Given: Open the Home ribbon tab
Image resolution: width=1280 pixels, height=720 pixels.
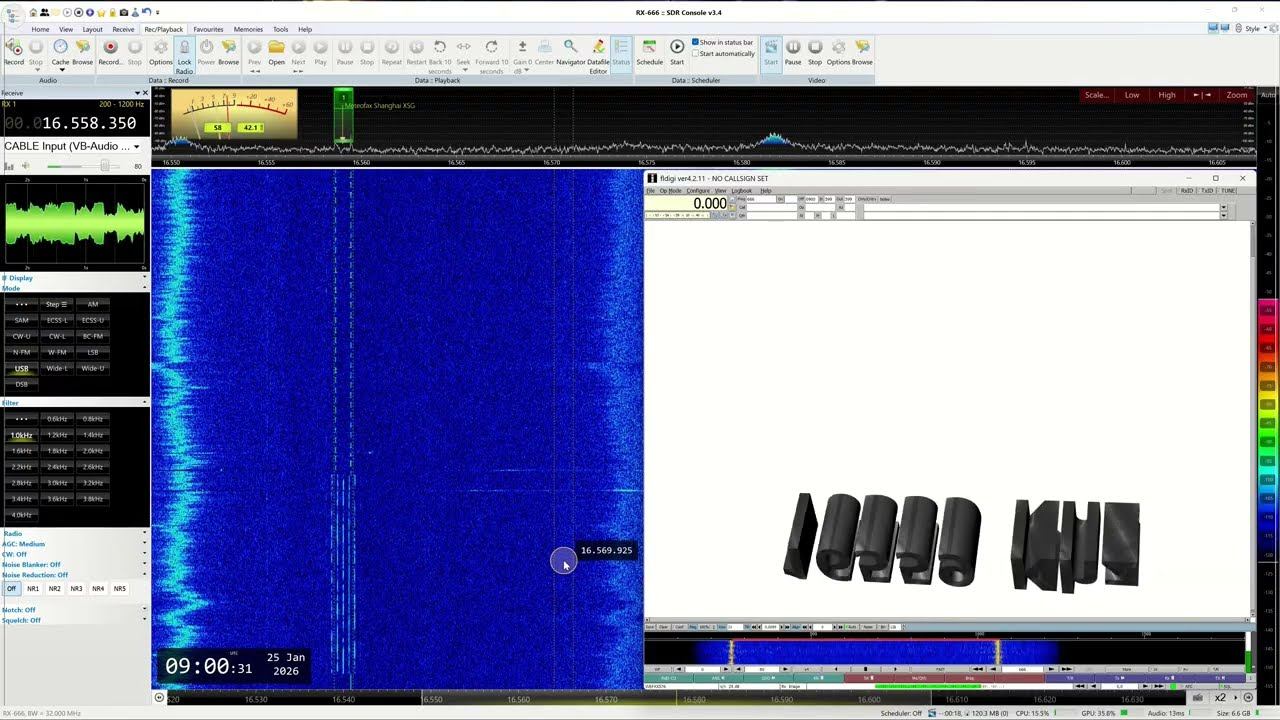Looking at the screenshot, I should (x=40, y=29).
